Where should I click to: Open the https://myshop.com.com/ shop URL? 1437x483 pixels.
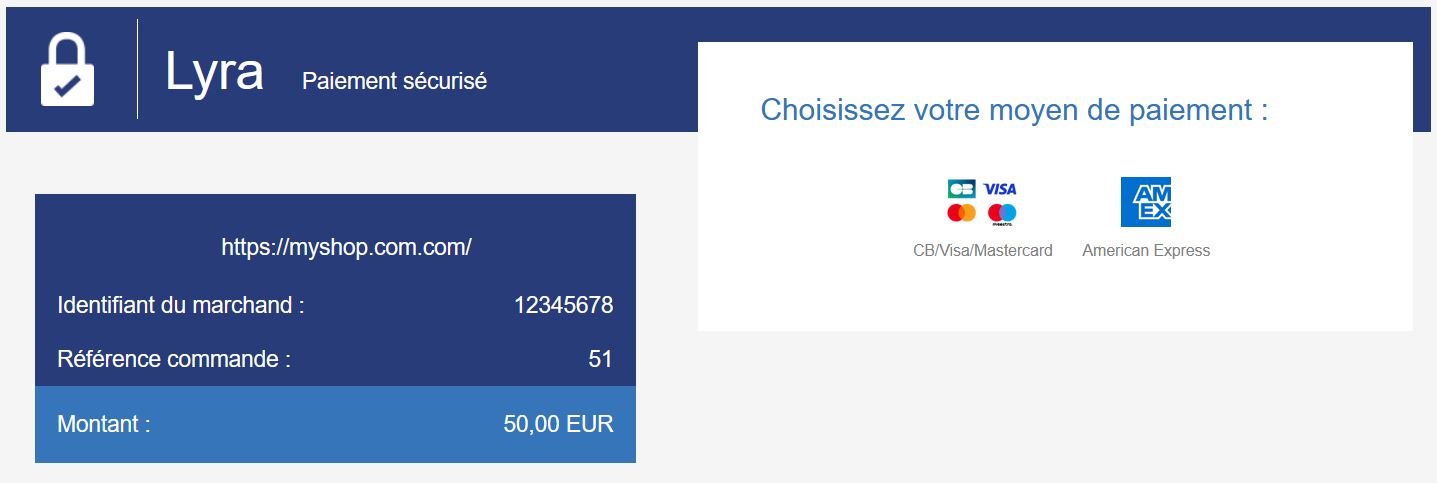(x=346, y=247)
